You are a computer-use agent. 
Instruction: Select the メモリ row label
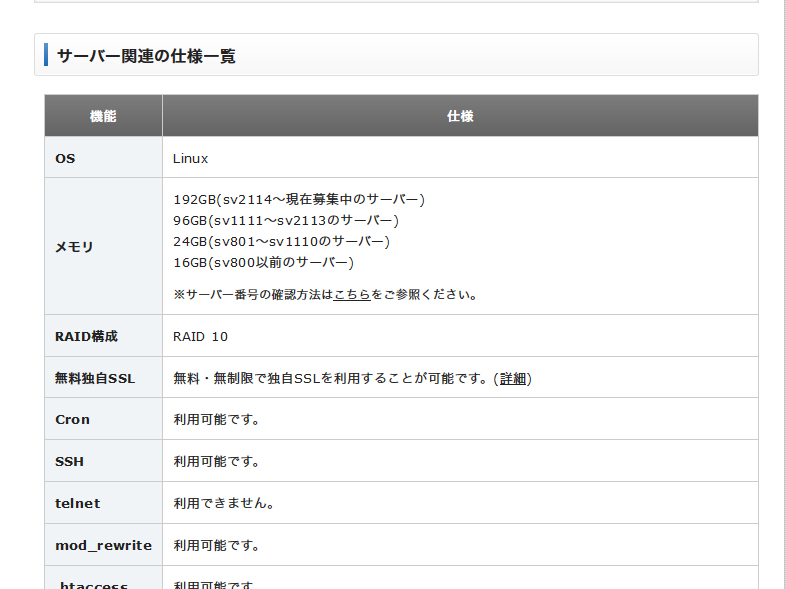coord(74,247)
